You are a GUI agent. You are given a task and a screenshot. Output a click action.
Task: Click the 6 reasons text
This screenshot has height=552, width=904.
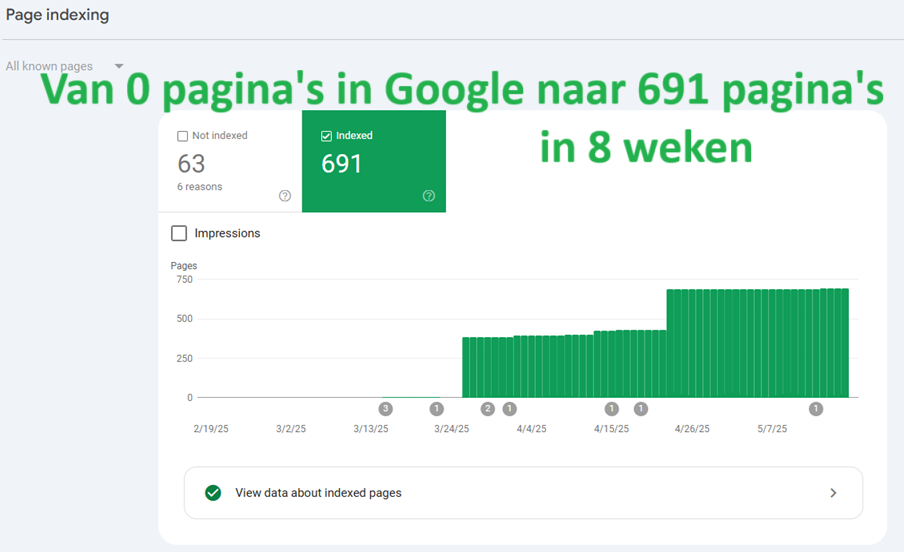point(199,187)
